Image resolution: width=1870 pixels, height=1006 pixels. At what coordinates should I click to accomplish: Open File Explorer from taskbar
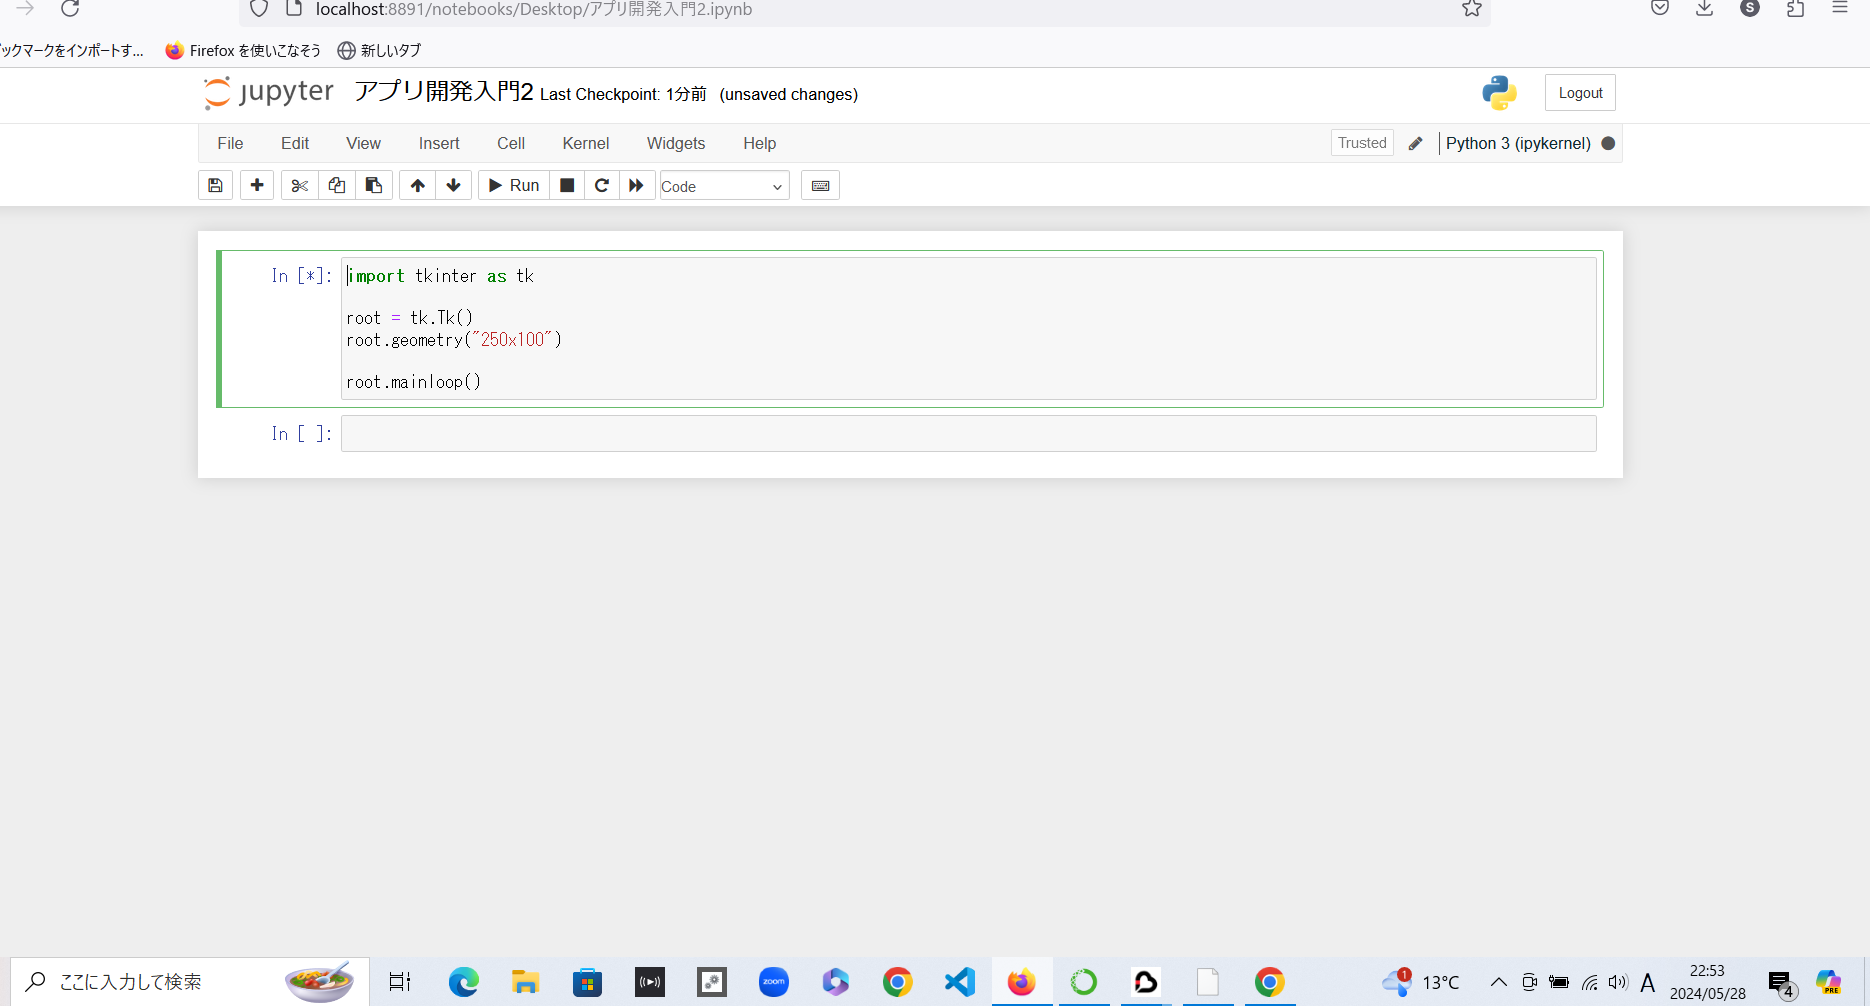pyautogui.click(x=525, y=982)
